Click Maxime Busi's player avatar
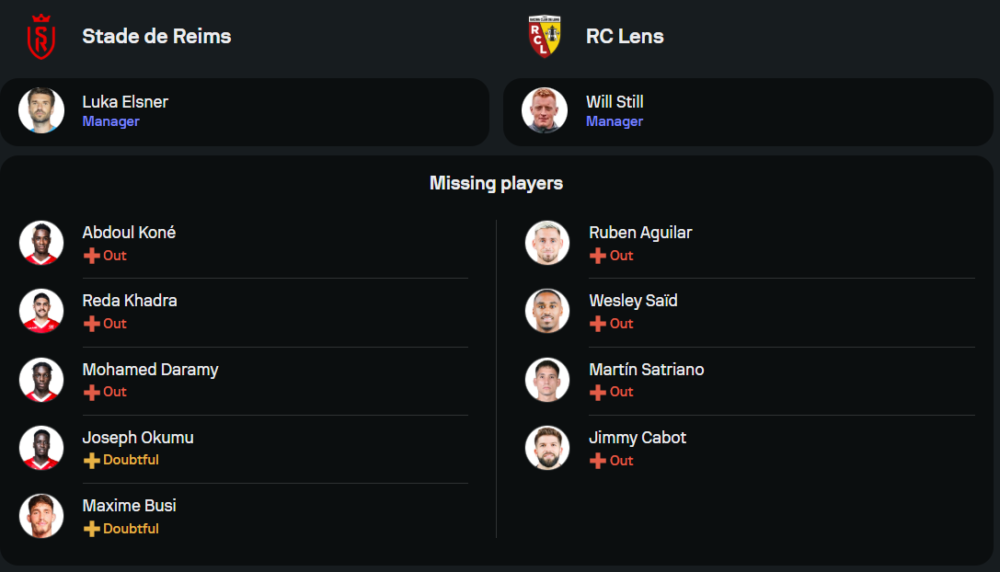Image resolution: width=1000 pixels, height=572 pixels. pyautogui.click(x=41, y=516)
